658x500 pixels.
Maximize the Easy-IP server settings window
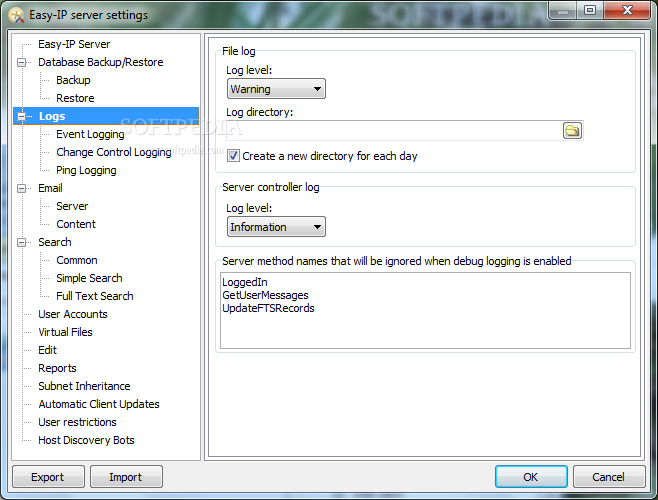[590, 10]
